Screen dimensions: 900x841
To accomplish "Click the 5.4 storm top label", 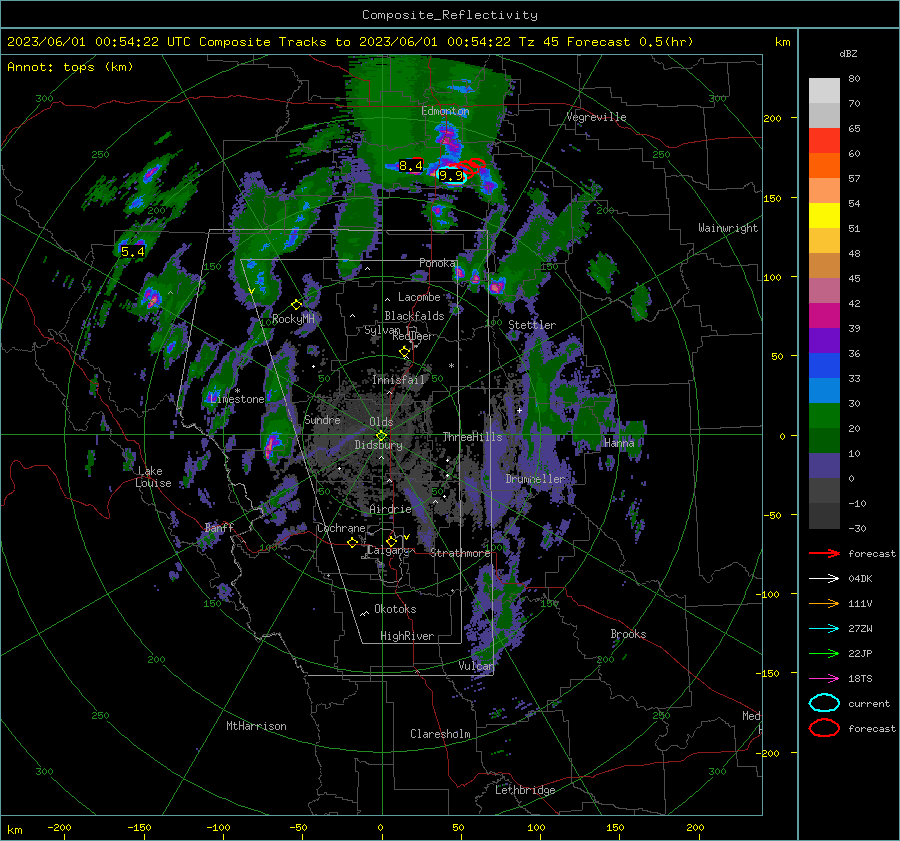I will pos(133,251).
